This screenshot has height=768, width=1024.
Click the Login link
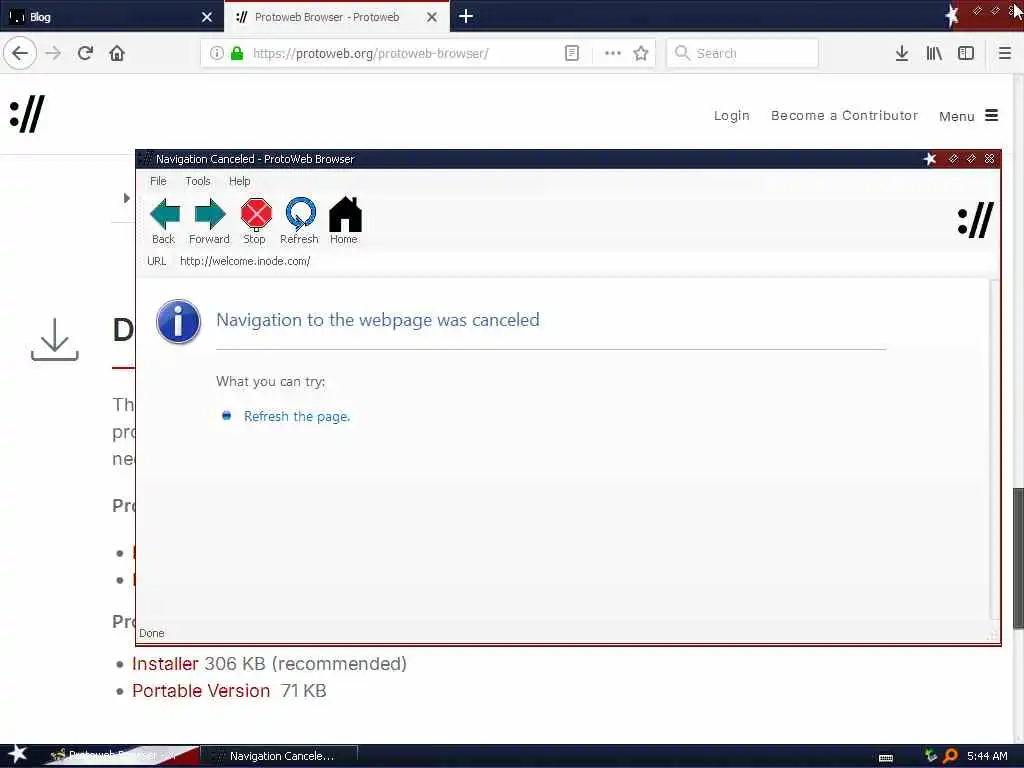tap(731, 115)
